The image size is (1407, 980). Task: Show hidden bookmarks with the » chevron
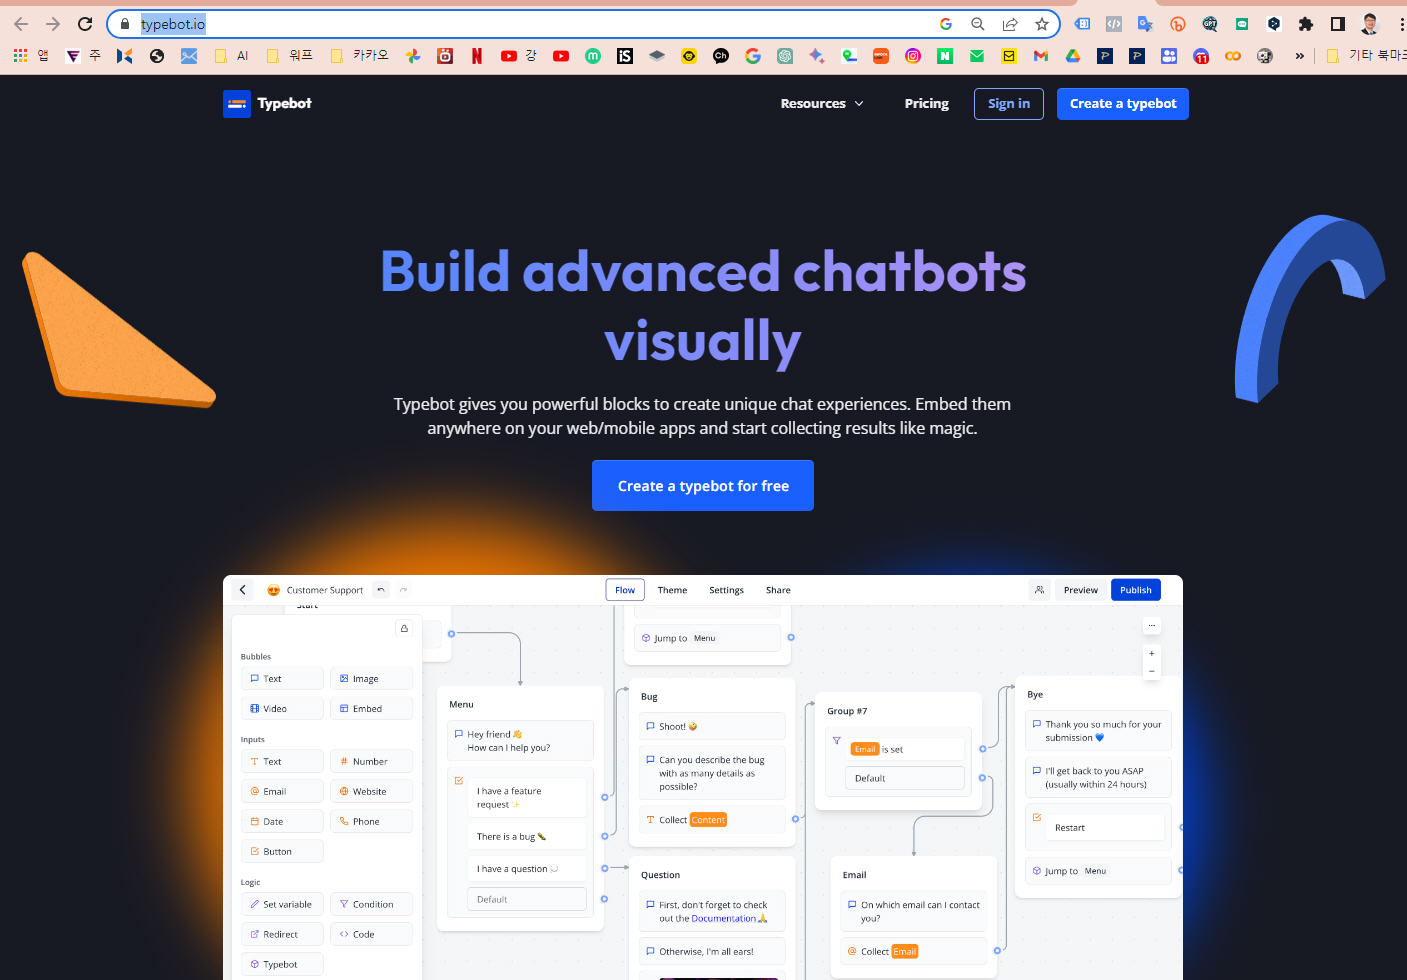[x=1300, y=56]
